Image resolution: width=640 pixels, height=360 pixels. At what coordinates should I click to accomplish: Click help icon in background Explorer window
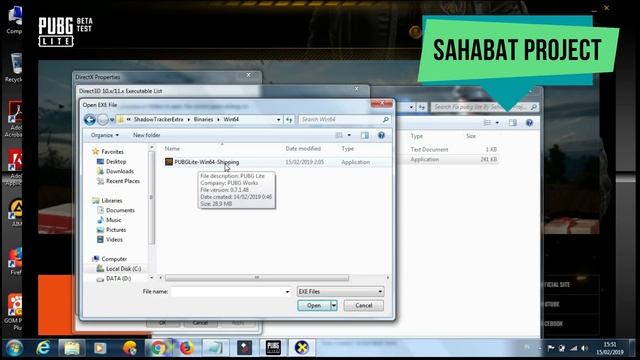point(529,123)
